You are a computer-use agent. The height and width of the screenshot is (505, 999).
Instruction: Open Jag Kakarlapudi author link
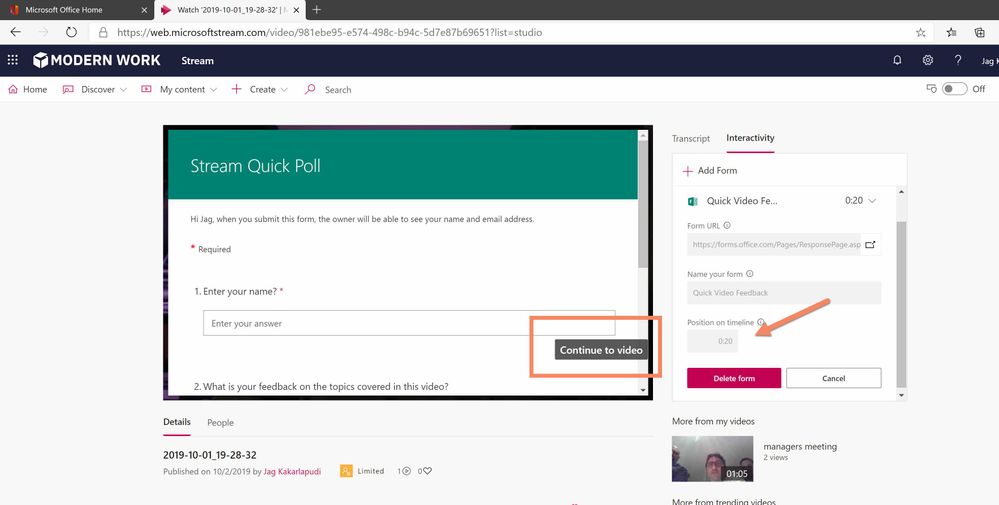tap(292, 471)
